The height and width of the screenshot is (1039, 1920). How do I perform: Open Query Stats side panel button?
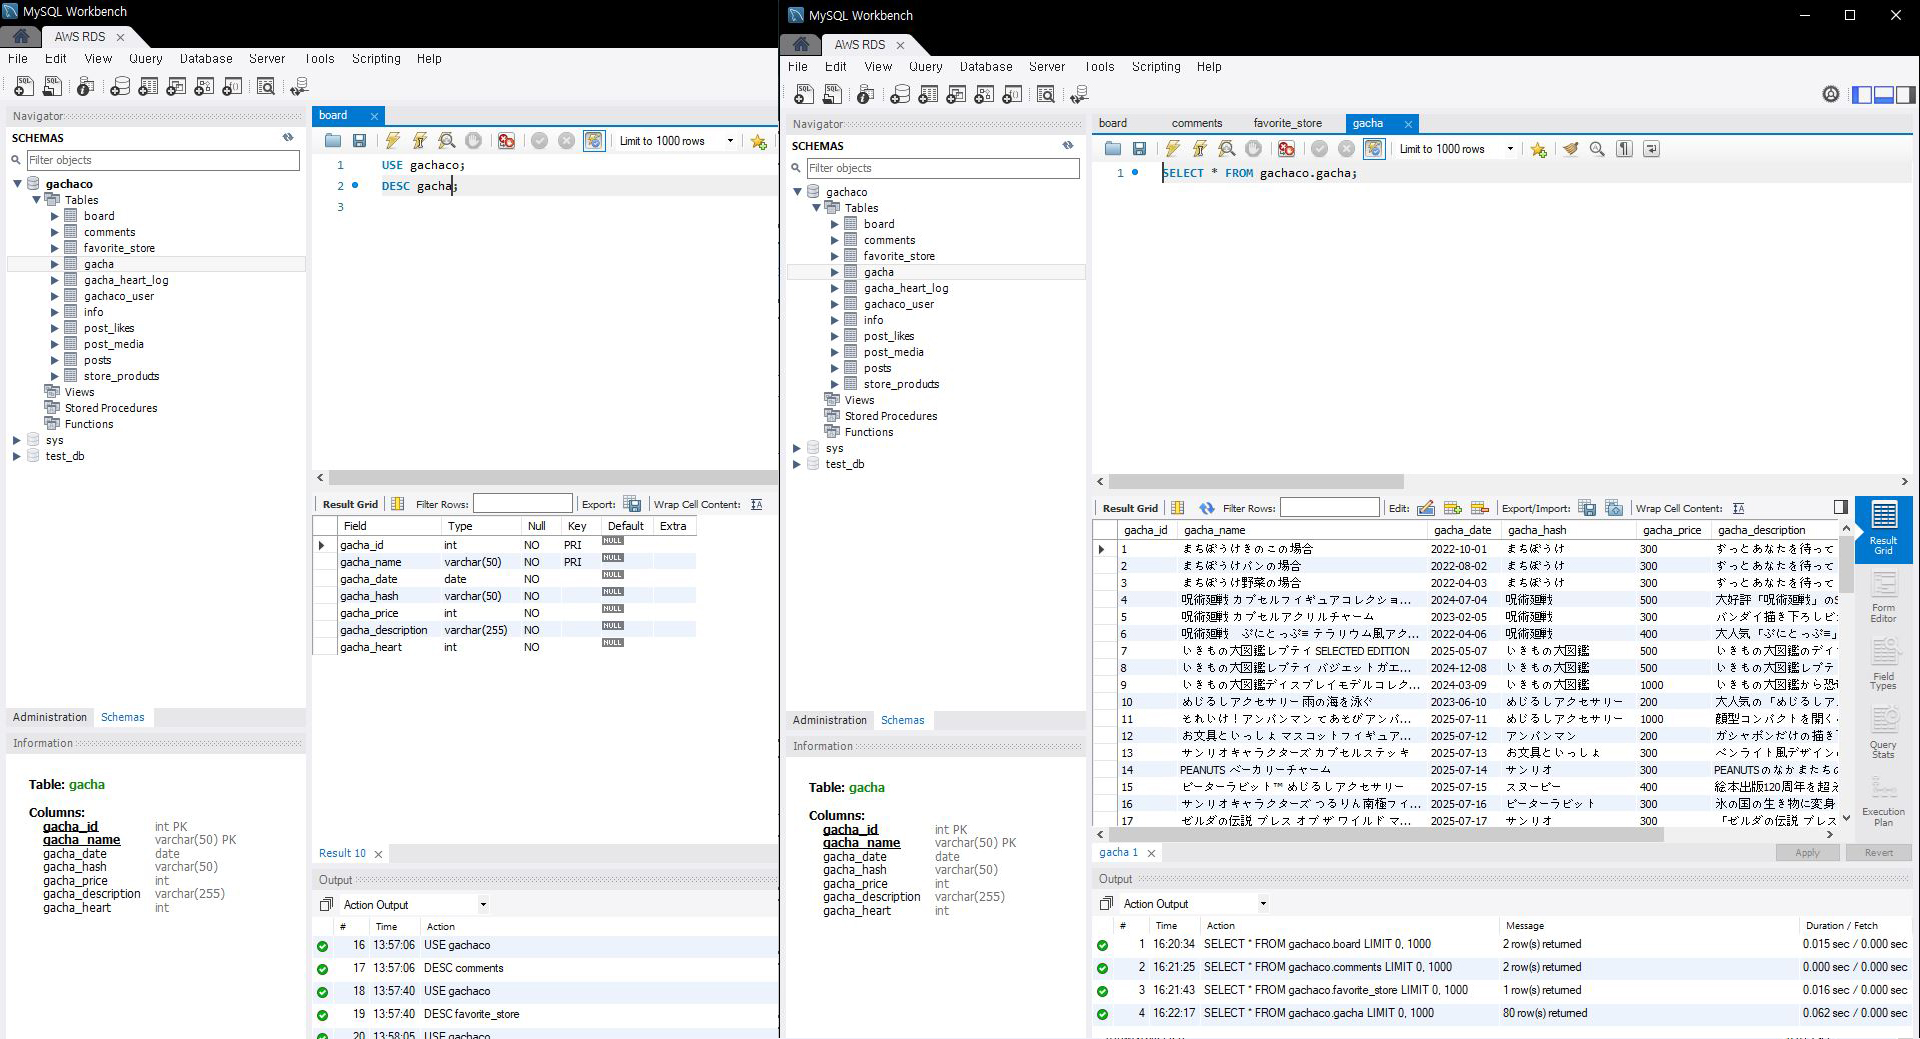pos(1883,732)
